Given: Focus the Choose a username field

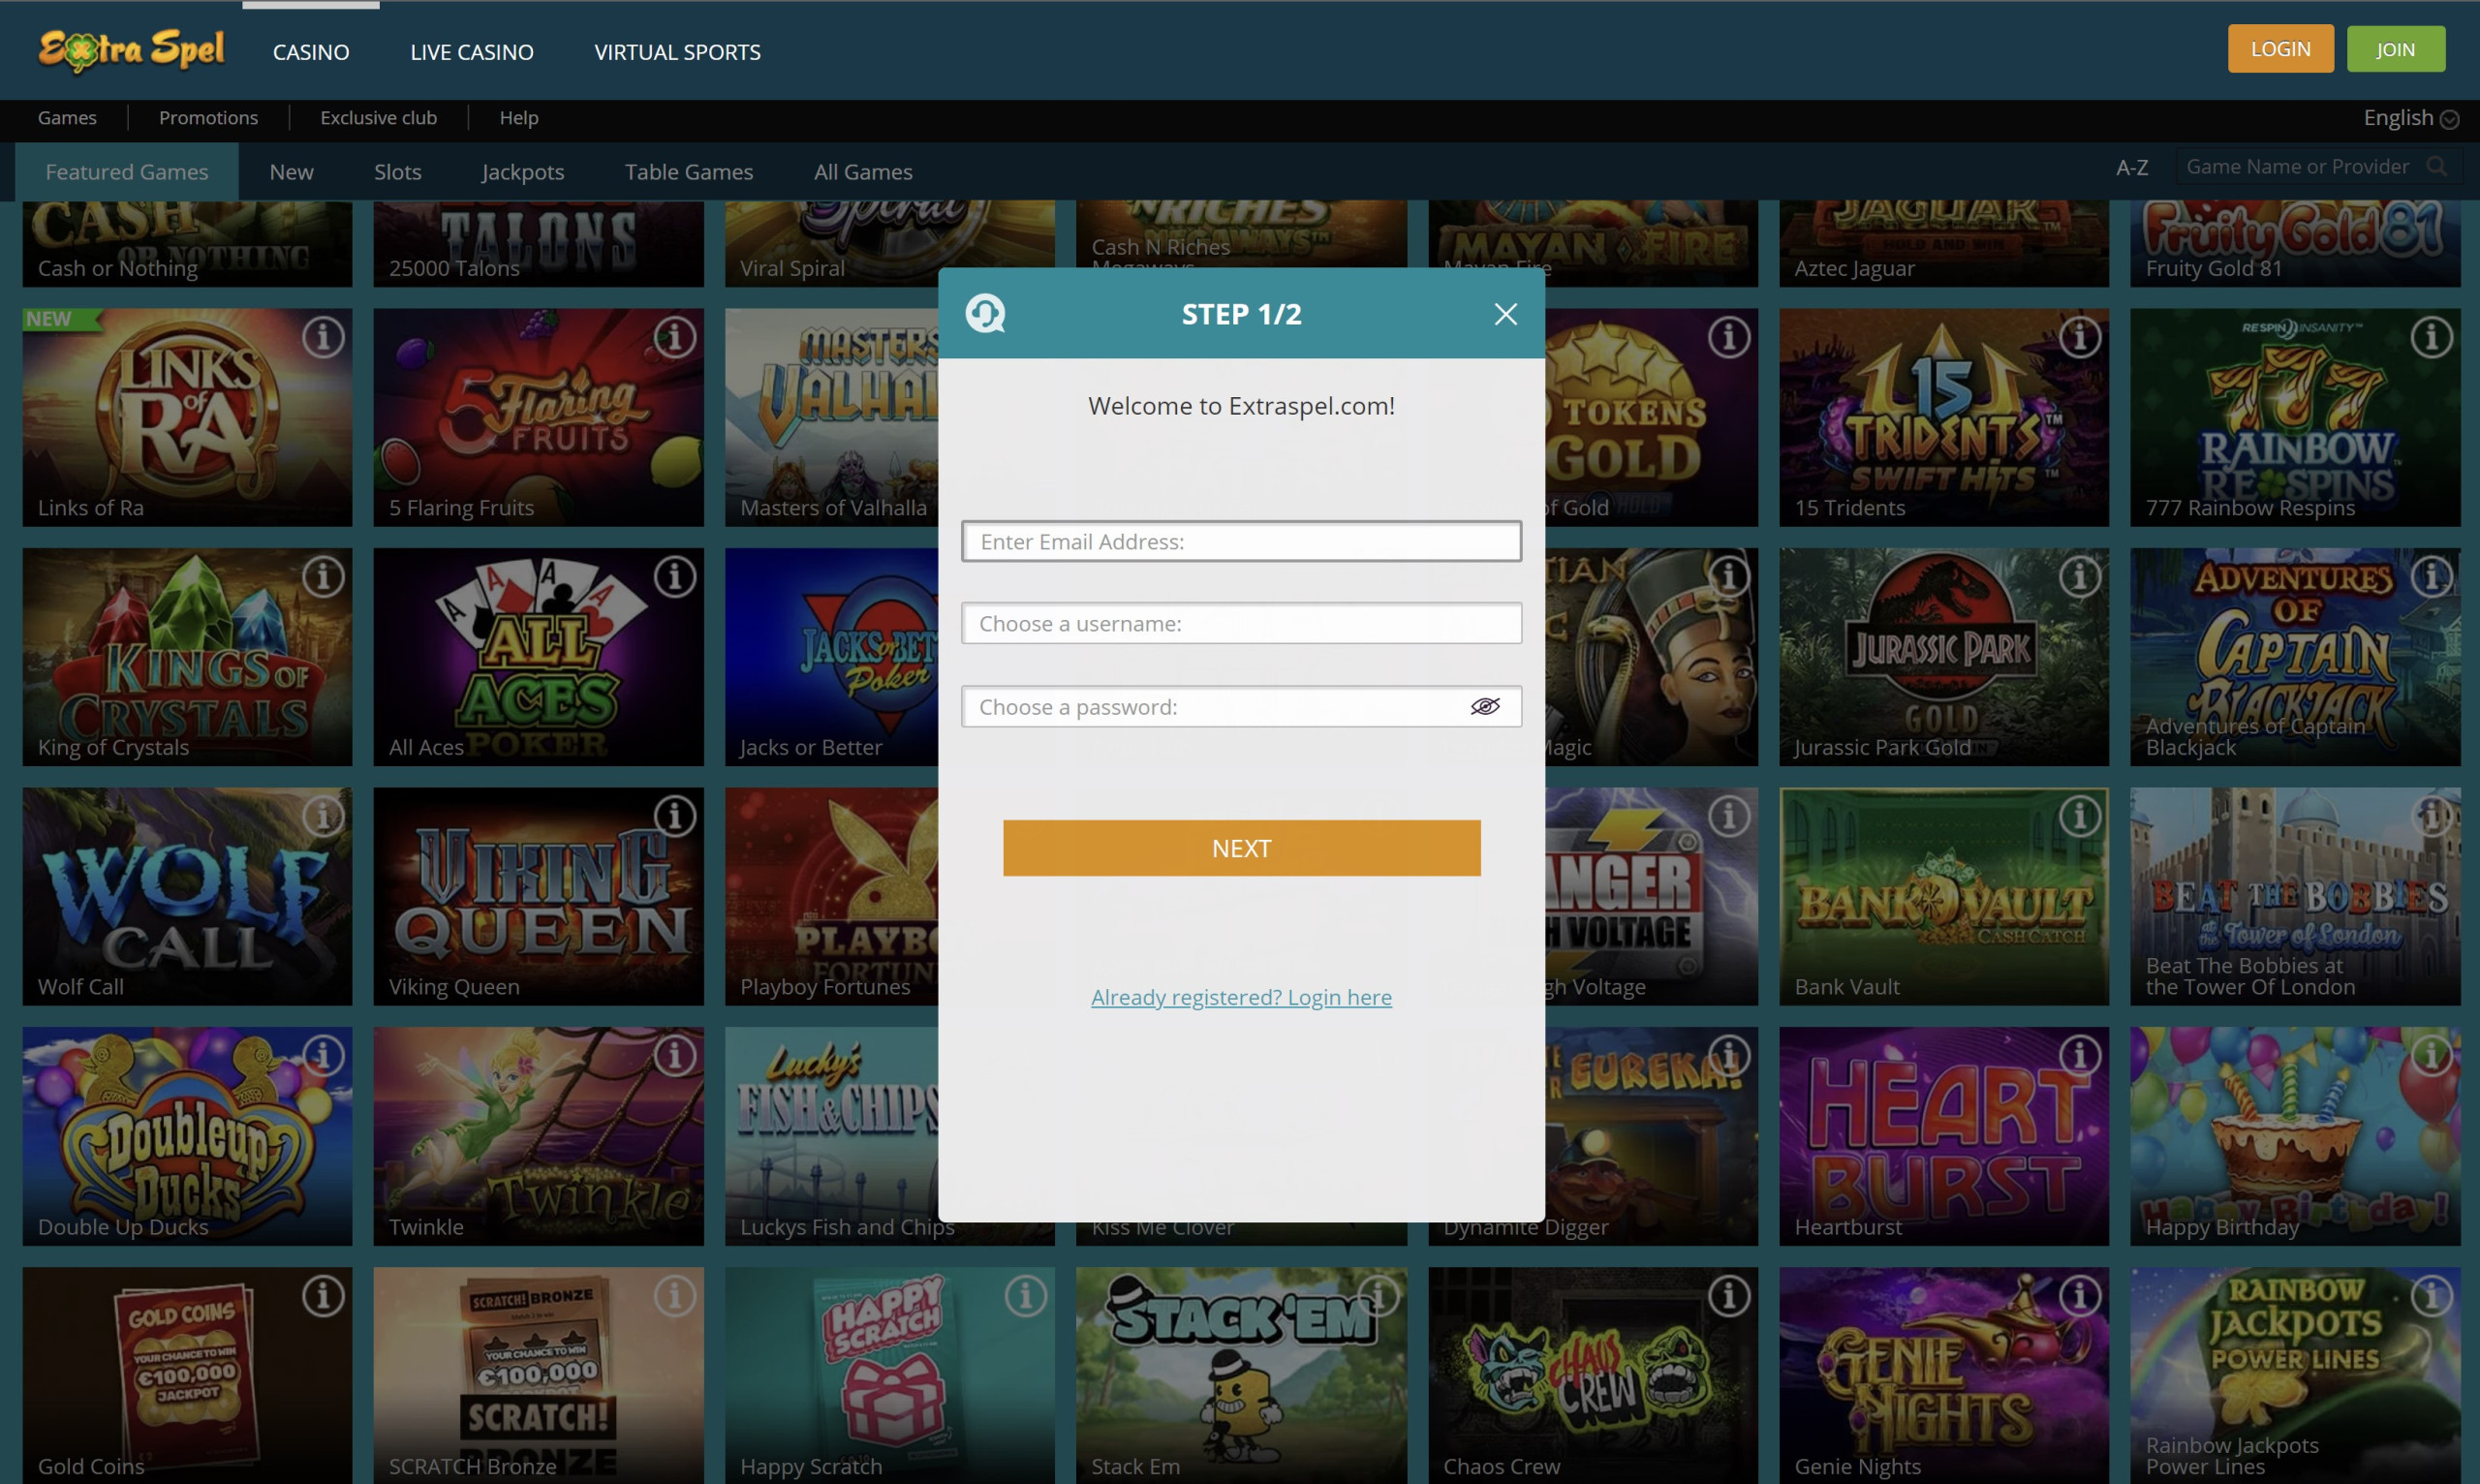Looking at the screenshot, I should point(1242,623).
